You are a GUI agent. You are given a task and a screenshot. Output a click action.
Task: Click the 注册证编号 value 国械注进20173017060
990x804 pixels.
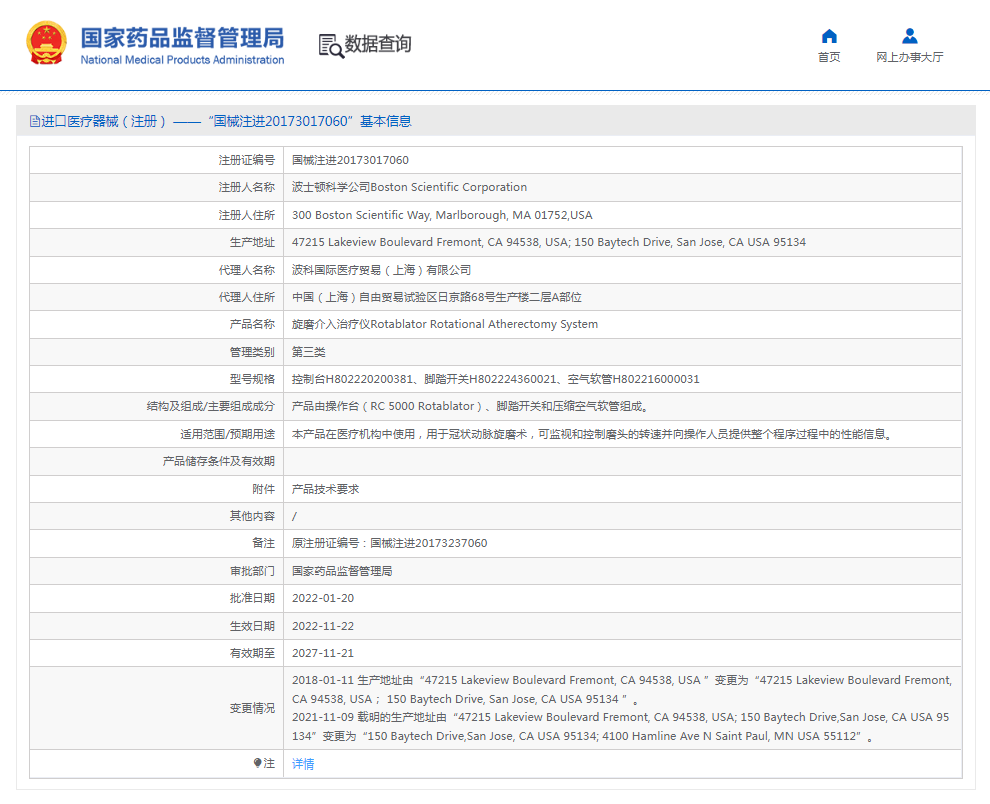coord(350,160)
